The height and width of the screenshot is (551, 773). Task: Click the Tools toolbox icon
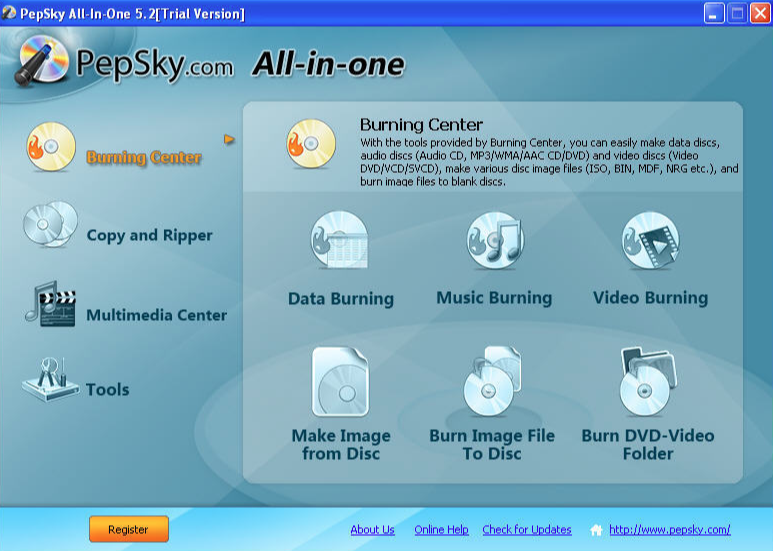point(50,379)
